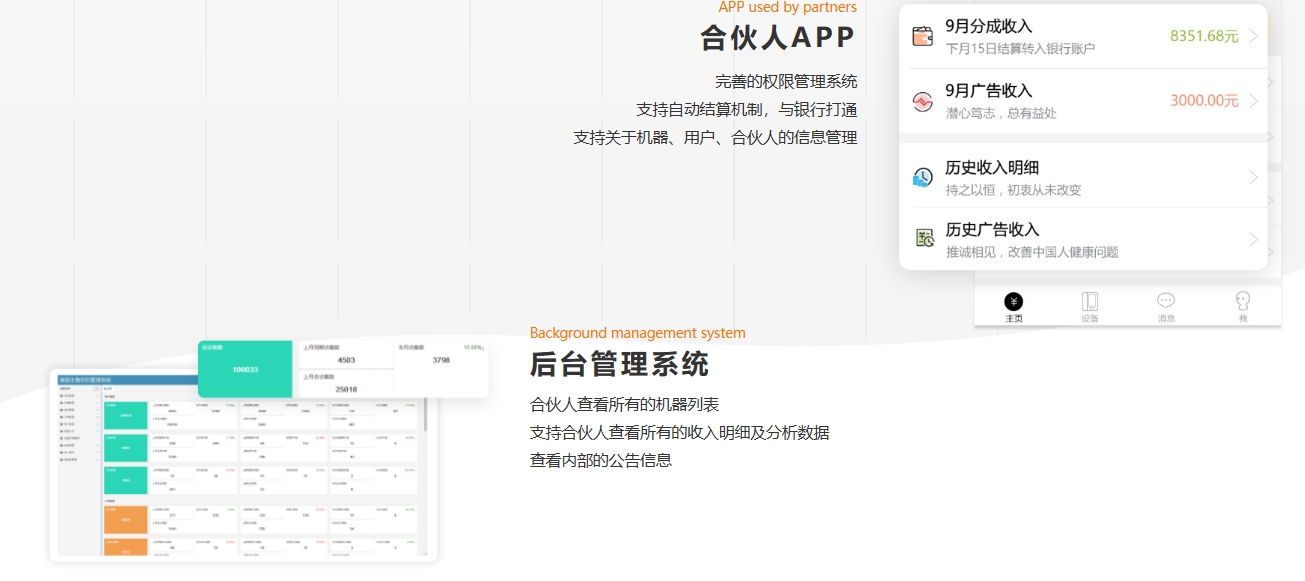Viewport: 1305px width, 581px height.
Task: Click the orange APP used by partners label
Action: [788, 7]
